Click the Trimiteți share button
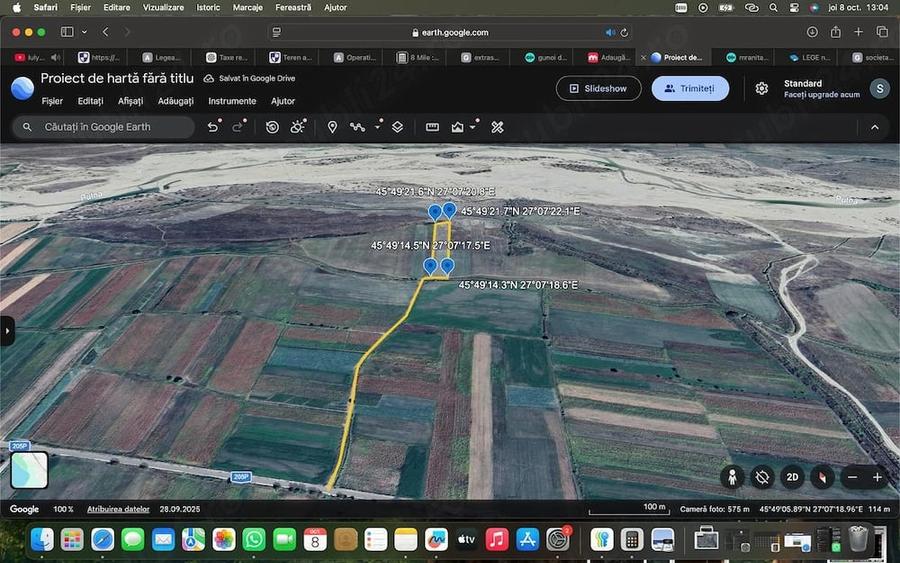This screenshot has height=563, width=900. pos(690,88)
